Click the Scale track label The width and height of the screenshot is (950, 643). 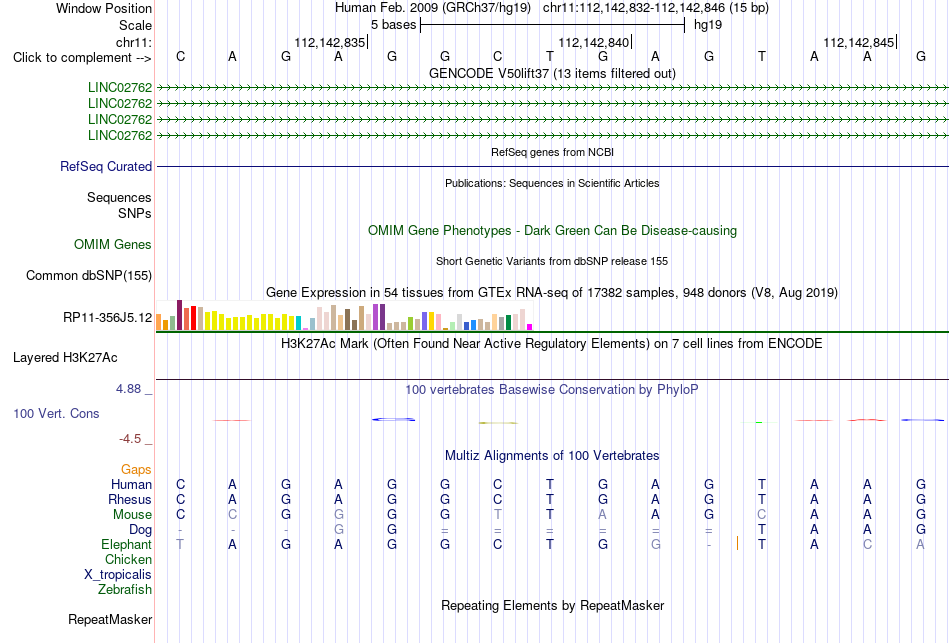tap(135, 25)
